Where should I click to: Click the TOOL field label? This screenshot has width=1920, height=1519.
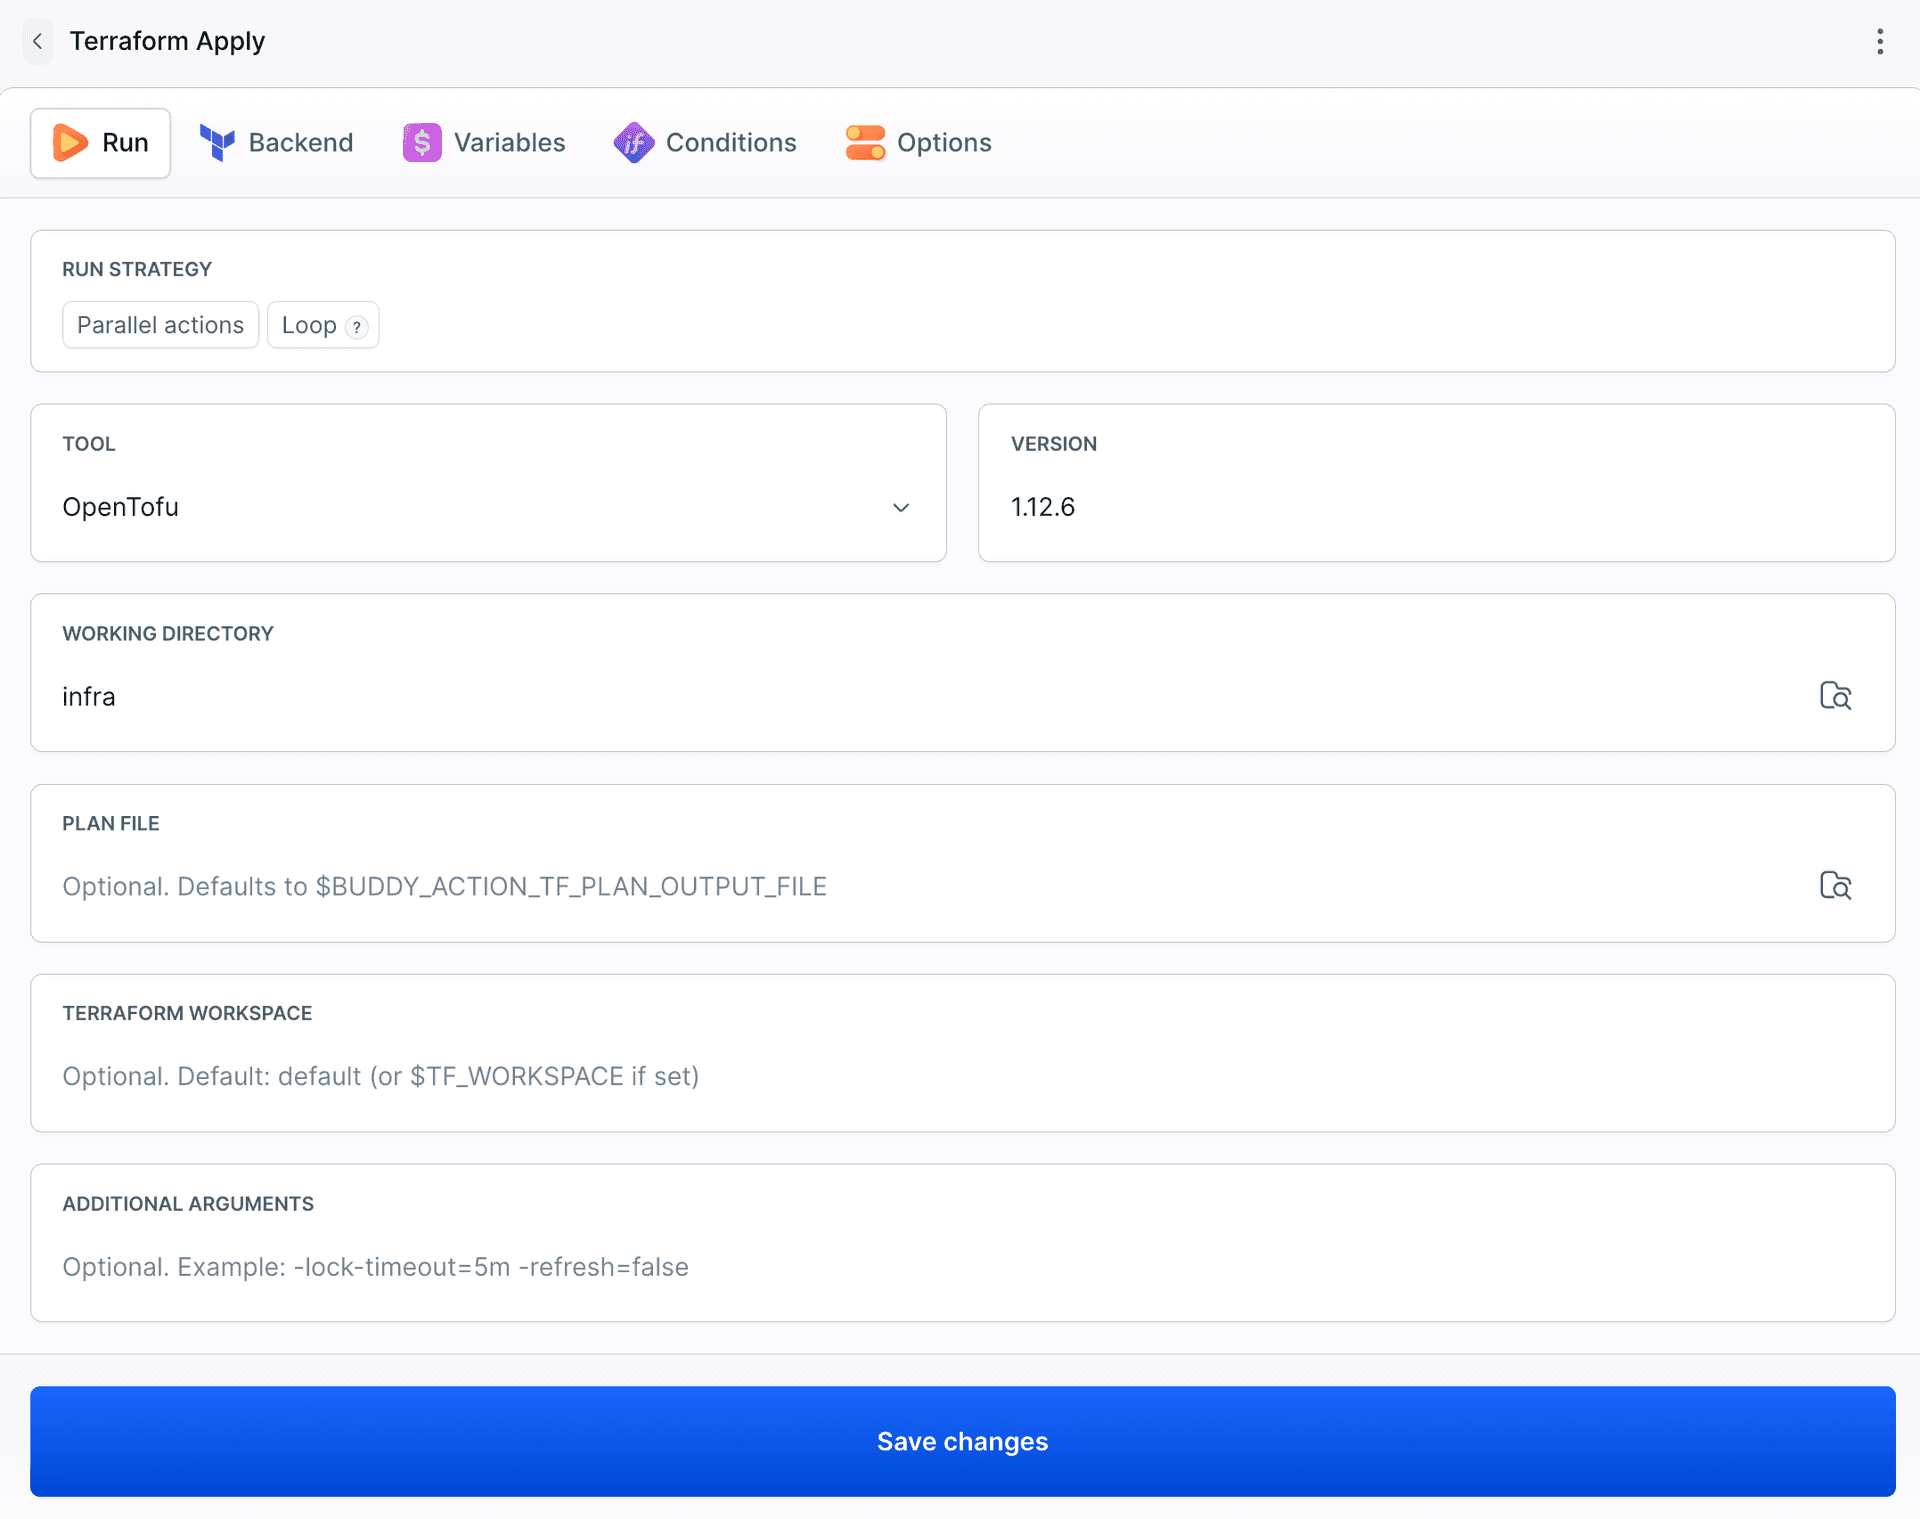pyautogui.click(x=89, y=444)
